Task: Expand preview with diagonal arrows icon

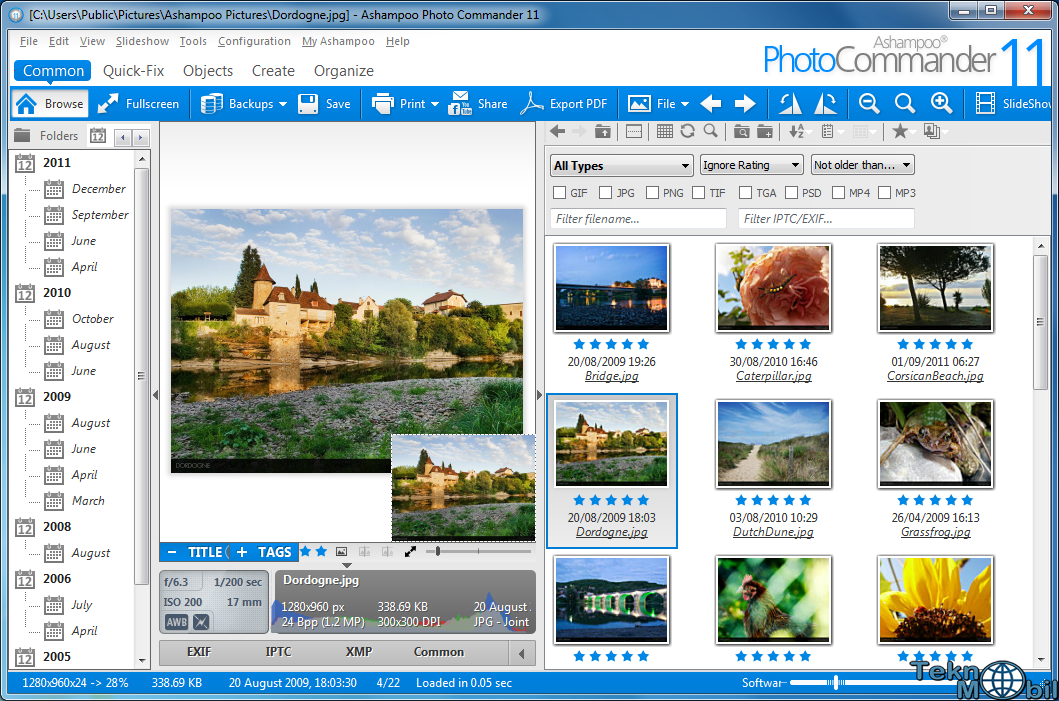Action: coord(410,552)
